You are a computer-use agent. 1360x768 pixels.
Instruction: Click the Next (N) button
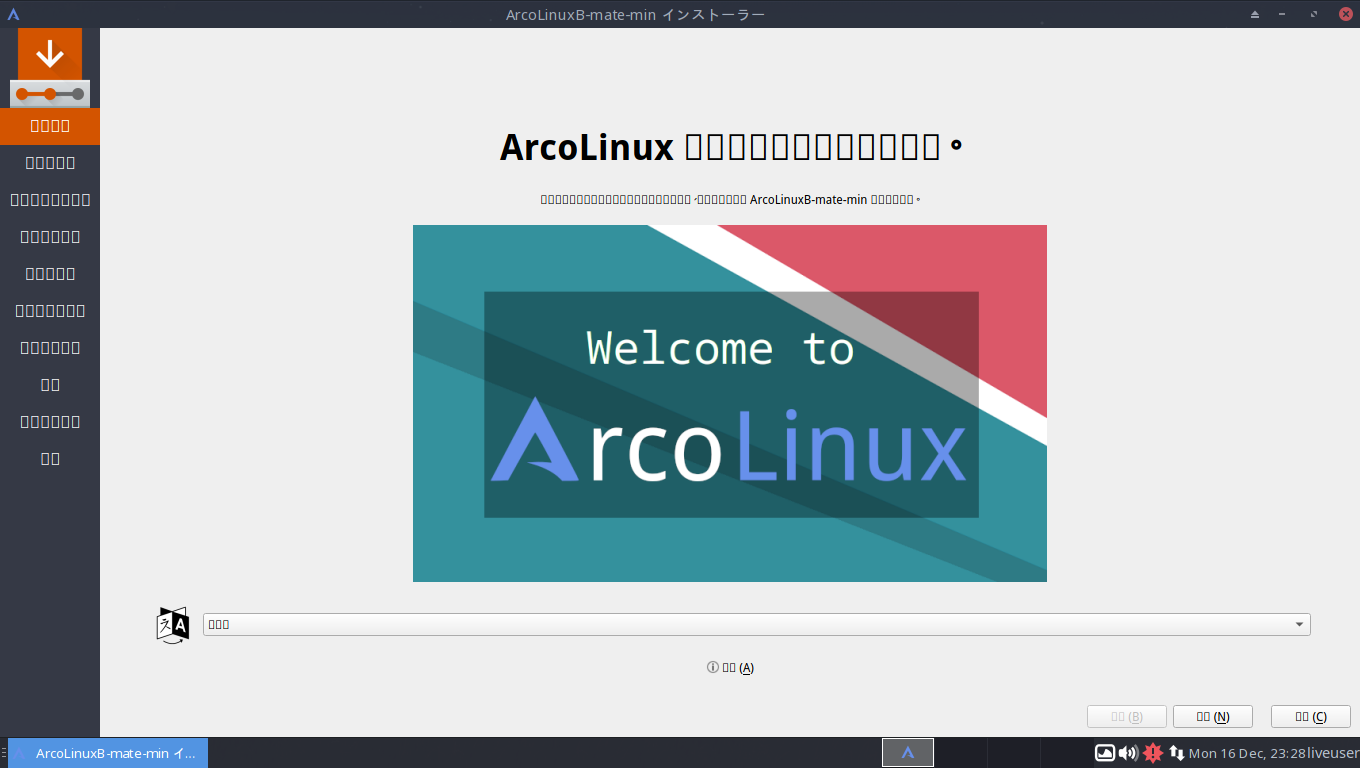(x=1212, y=717)
